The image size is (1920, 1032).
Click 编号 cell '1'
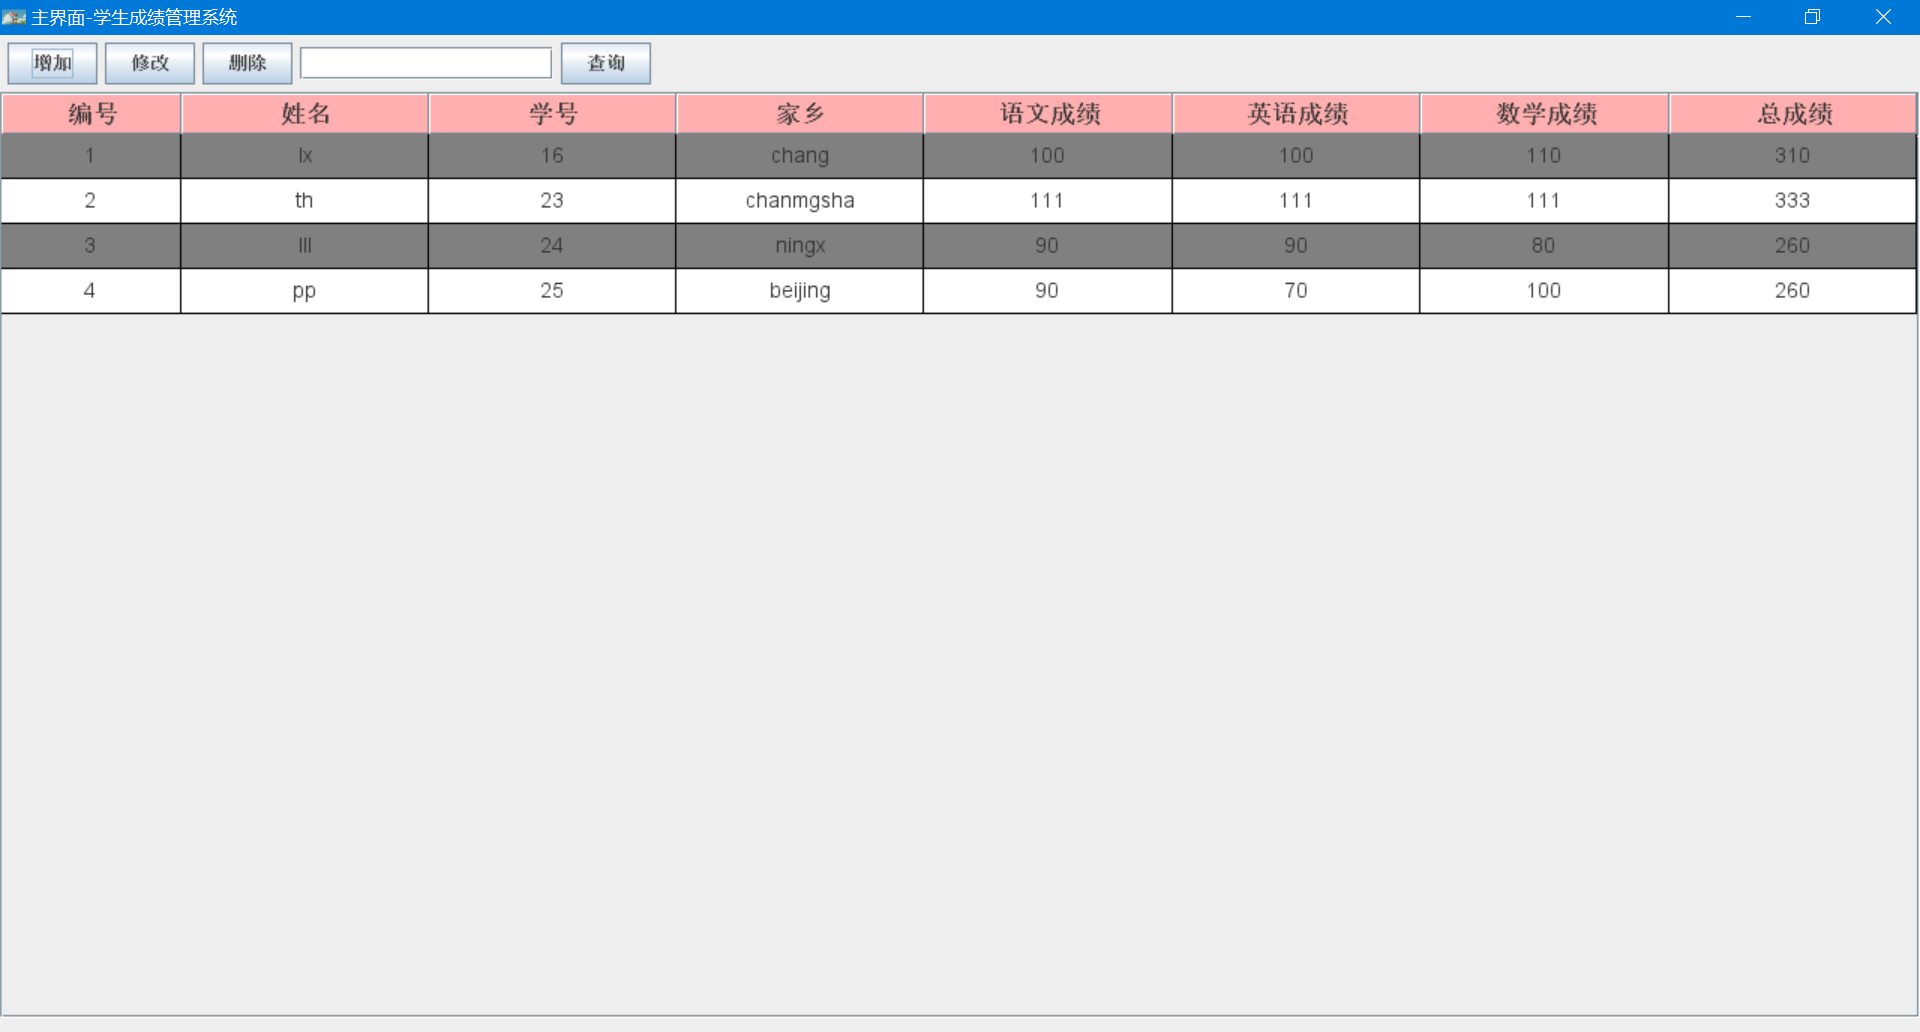pos(90,156)
